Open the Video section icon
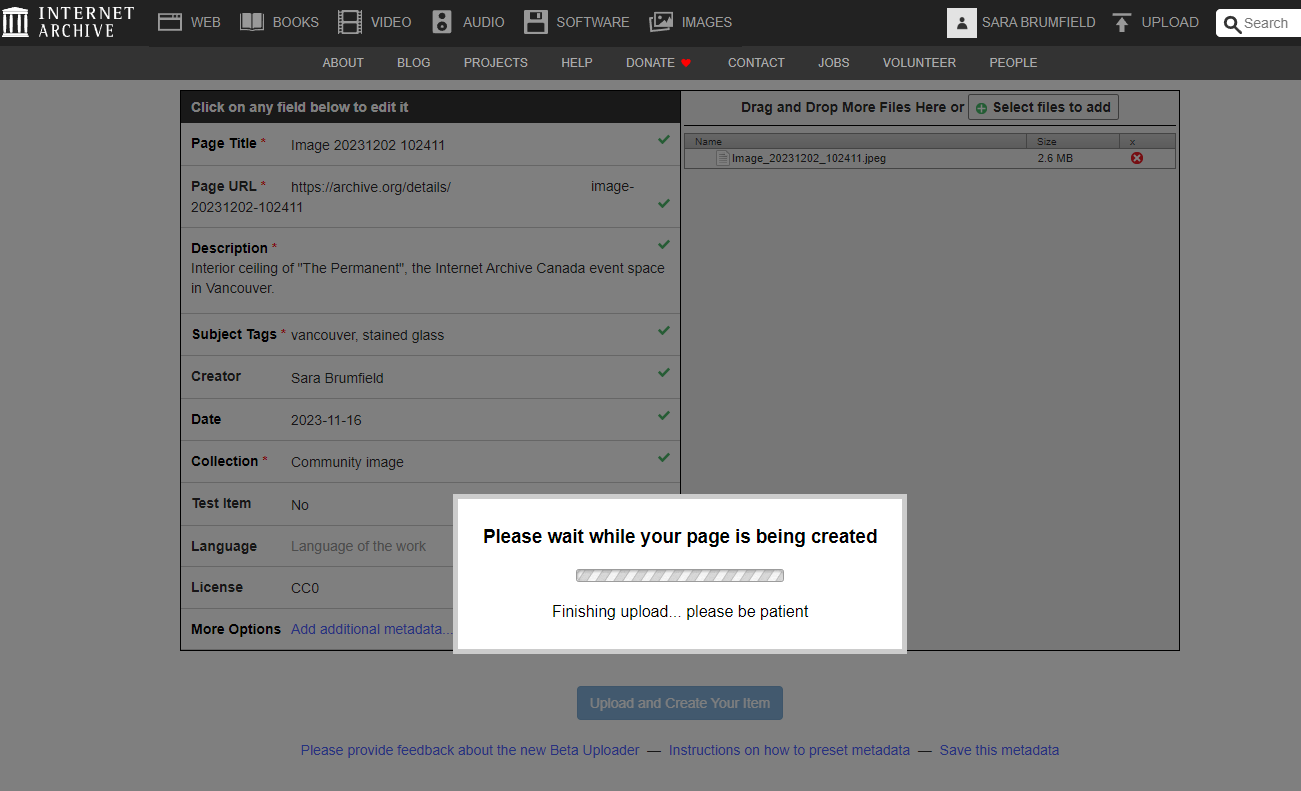 click(350, 22)
